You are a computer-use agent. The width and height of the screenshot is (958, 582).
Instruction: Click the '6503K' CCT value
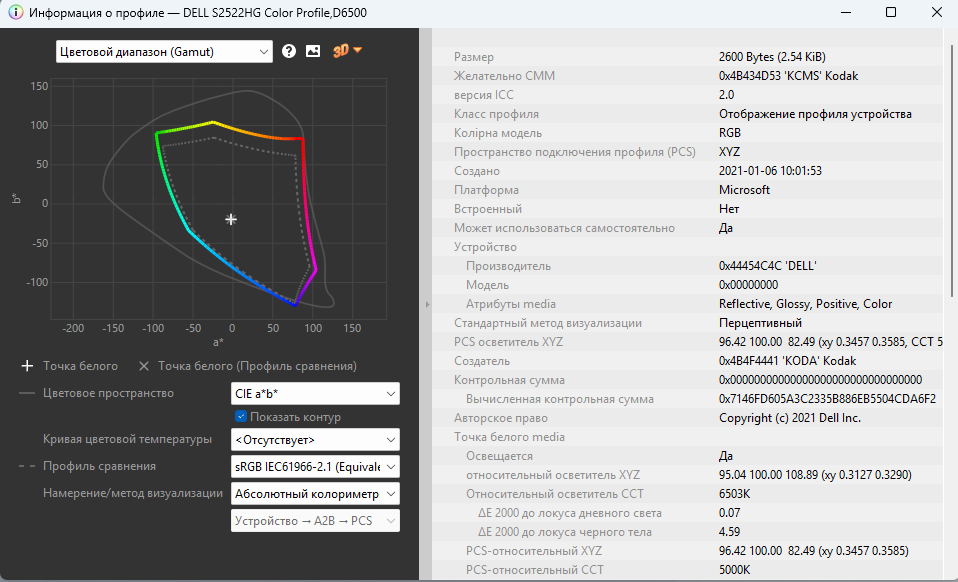[734, 493]
